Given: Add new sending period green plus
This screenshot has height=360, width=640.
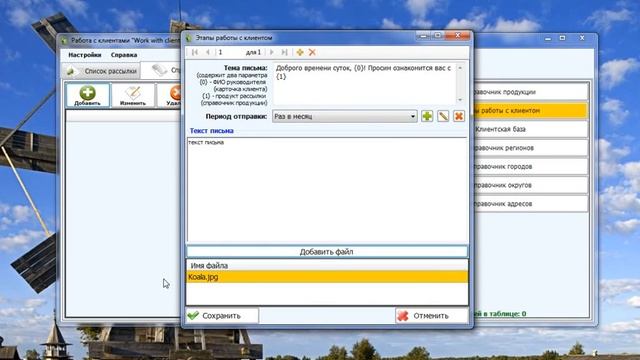Looking at the screenshot, I should [x=427, y=116].
